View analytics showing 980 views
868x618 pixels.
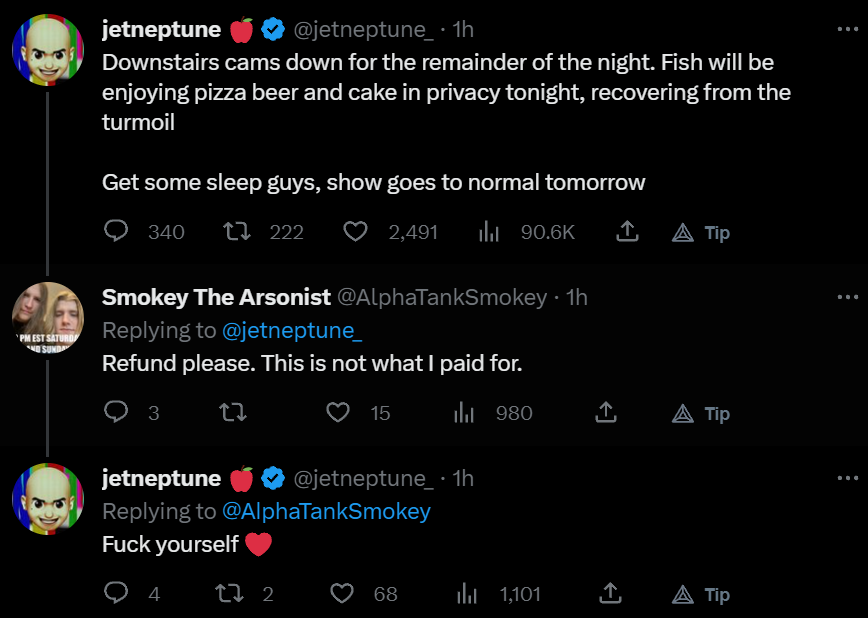click(465, 413)
